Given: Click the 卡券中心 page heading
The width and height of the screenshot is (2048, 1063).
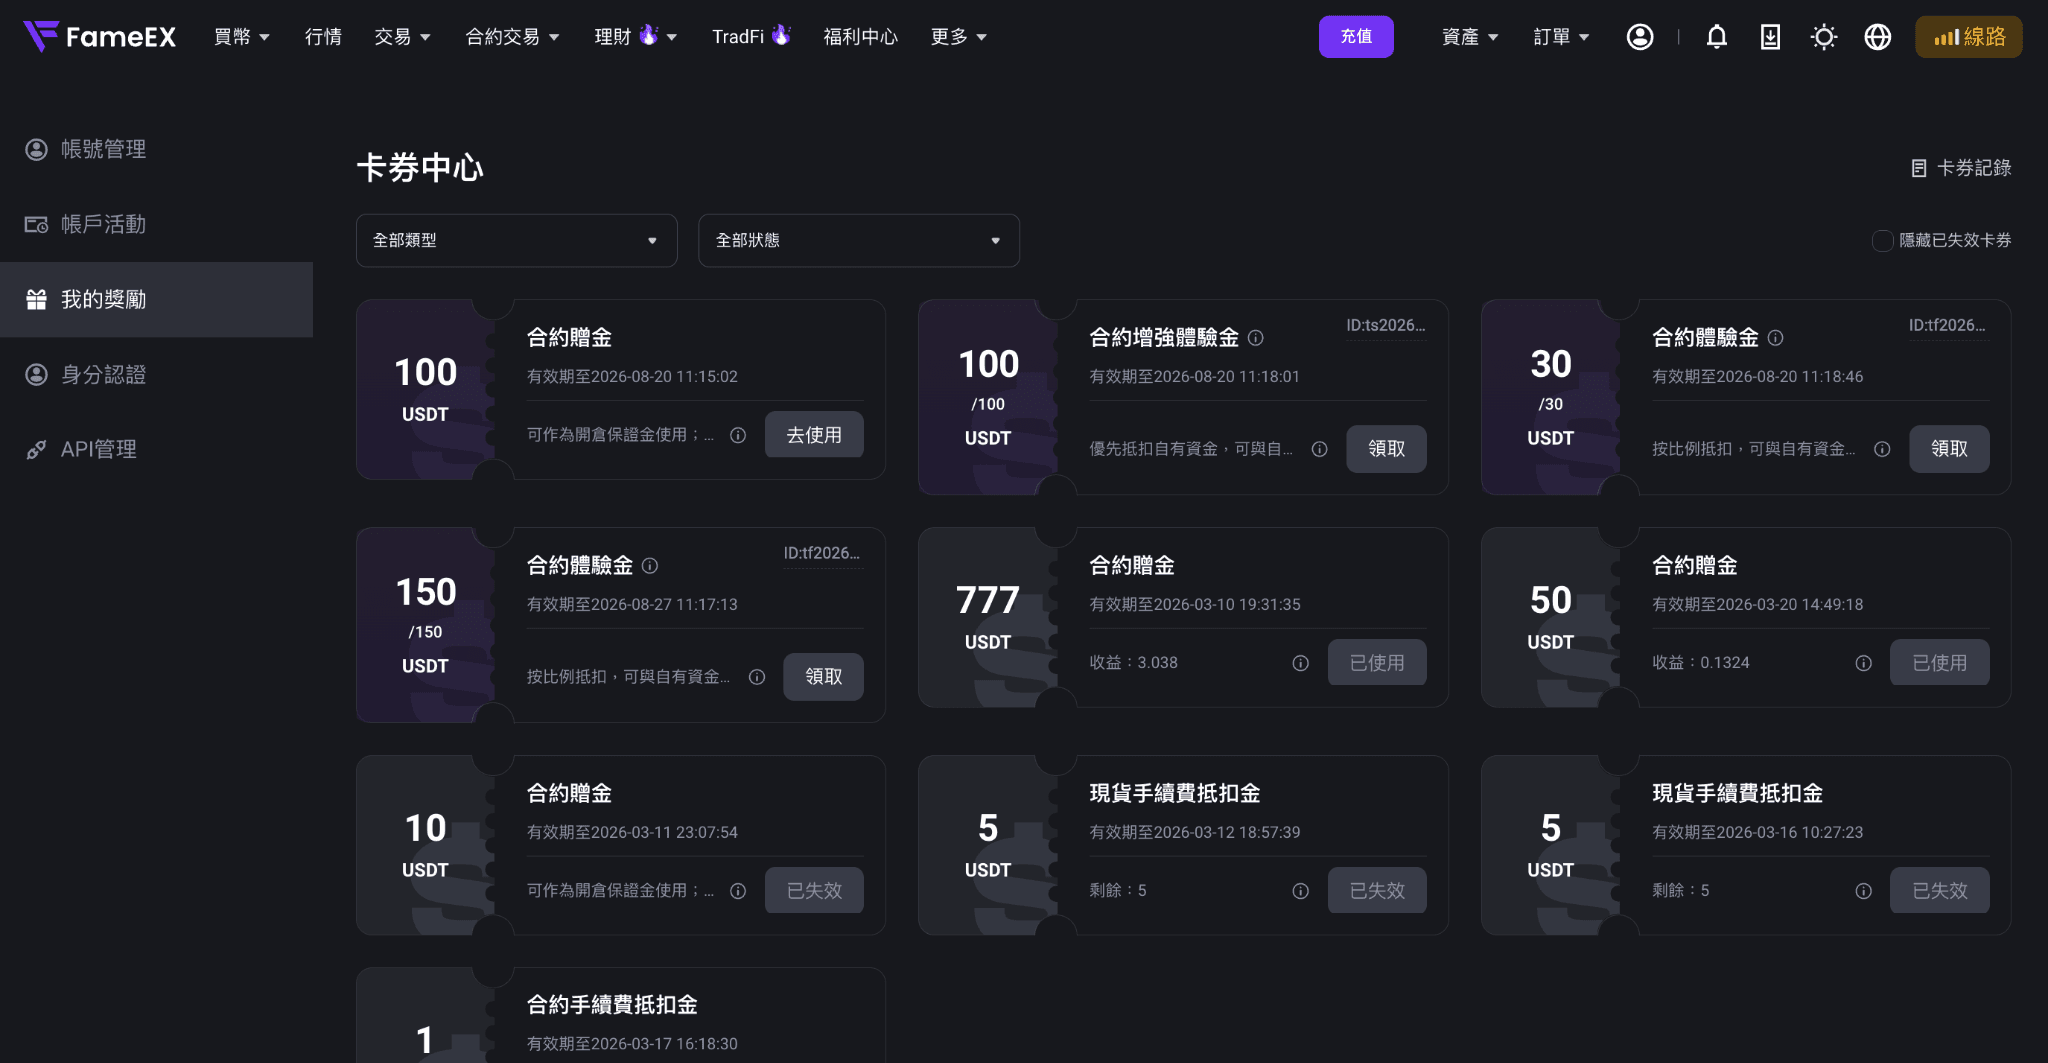Looking at the screenshot, I should (420, 168).
